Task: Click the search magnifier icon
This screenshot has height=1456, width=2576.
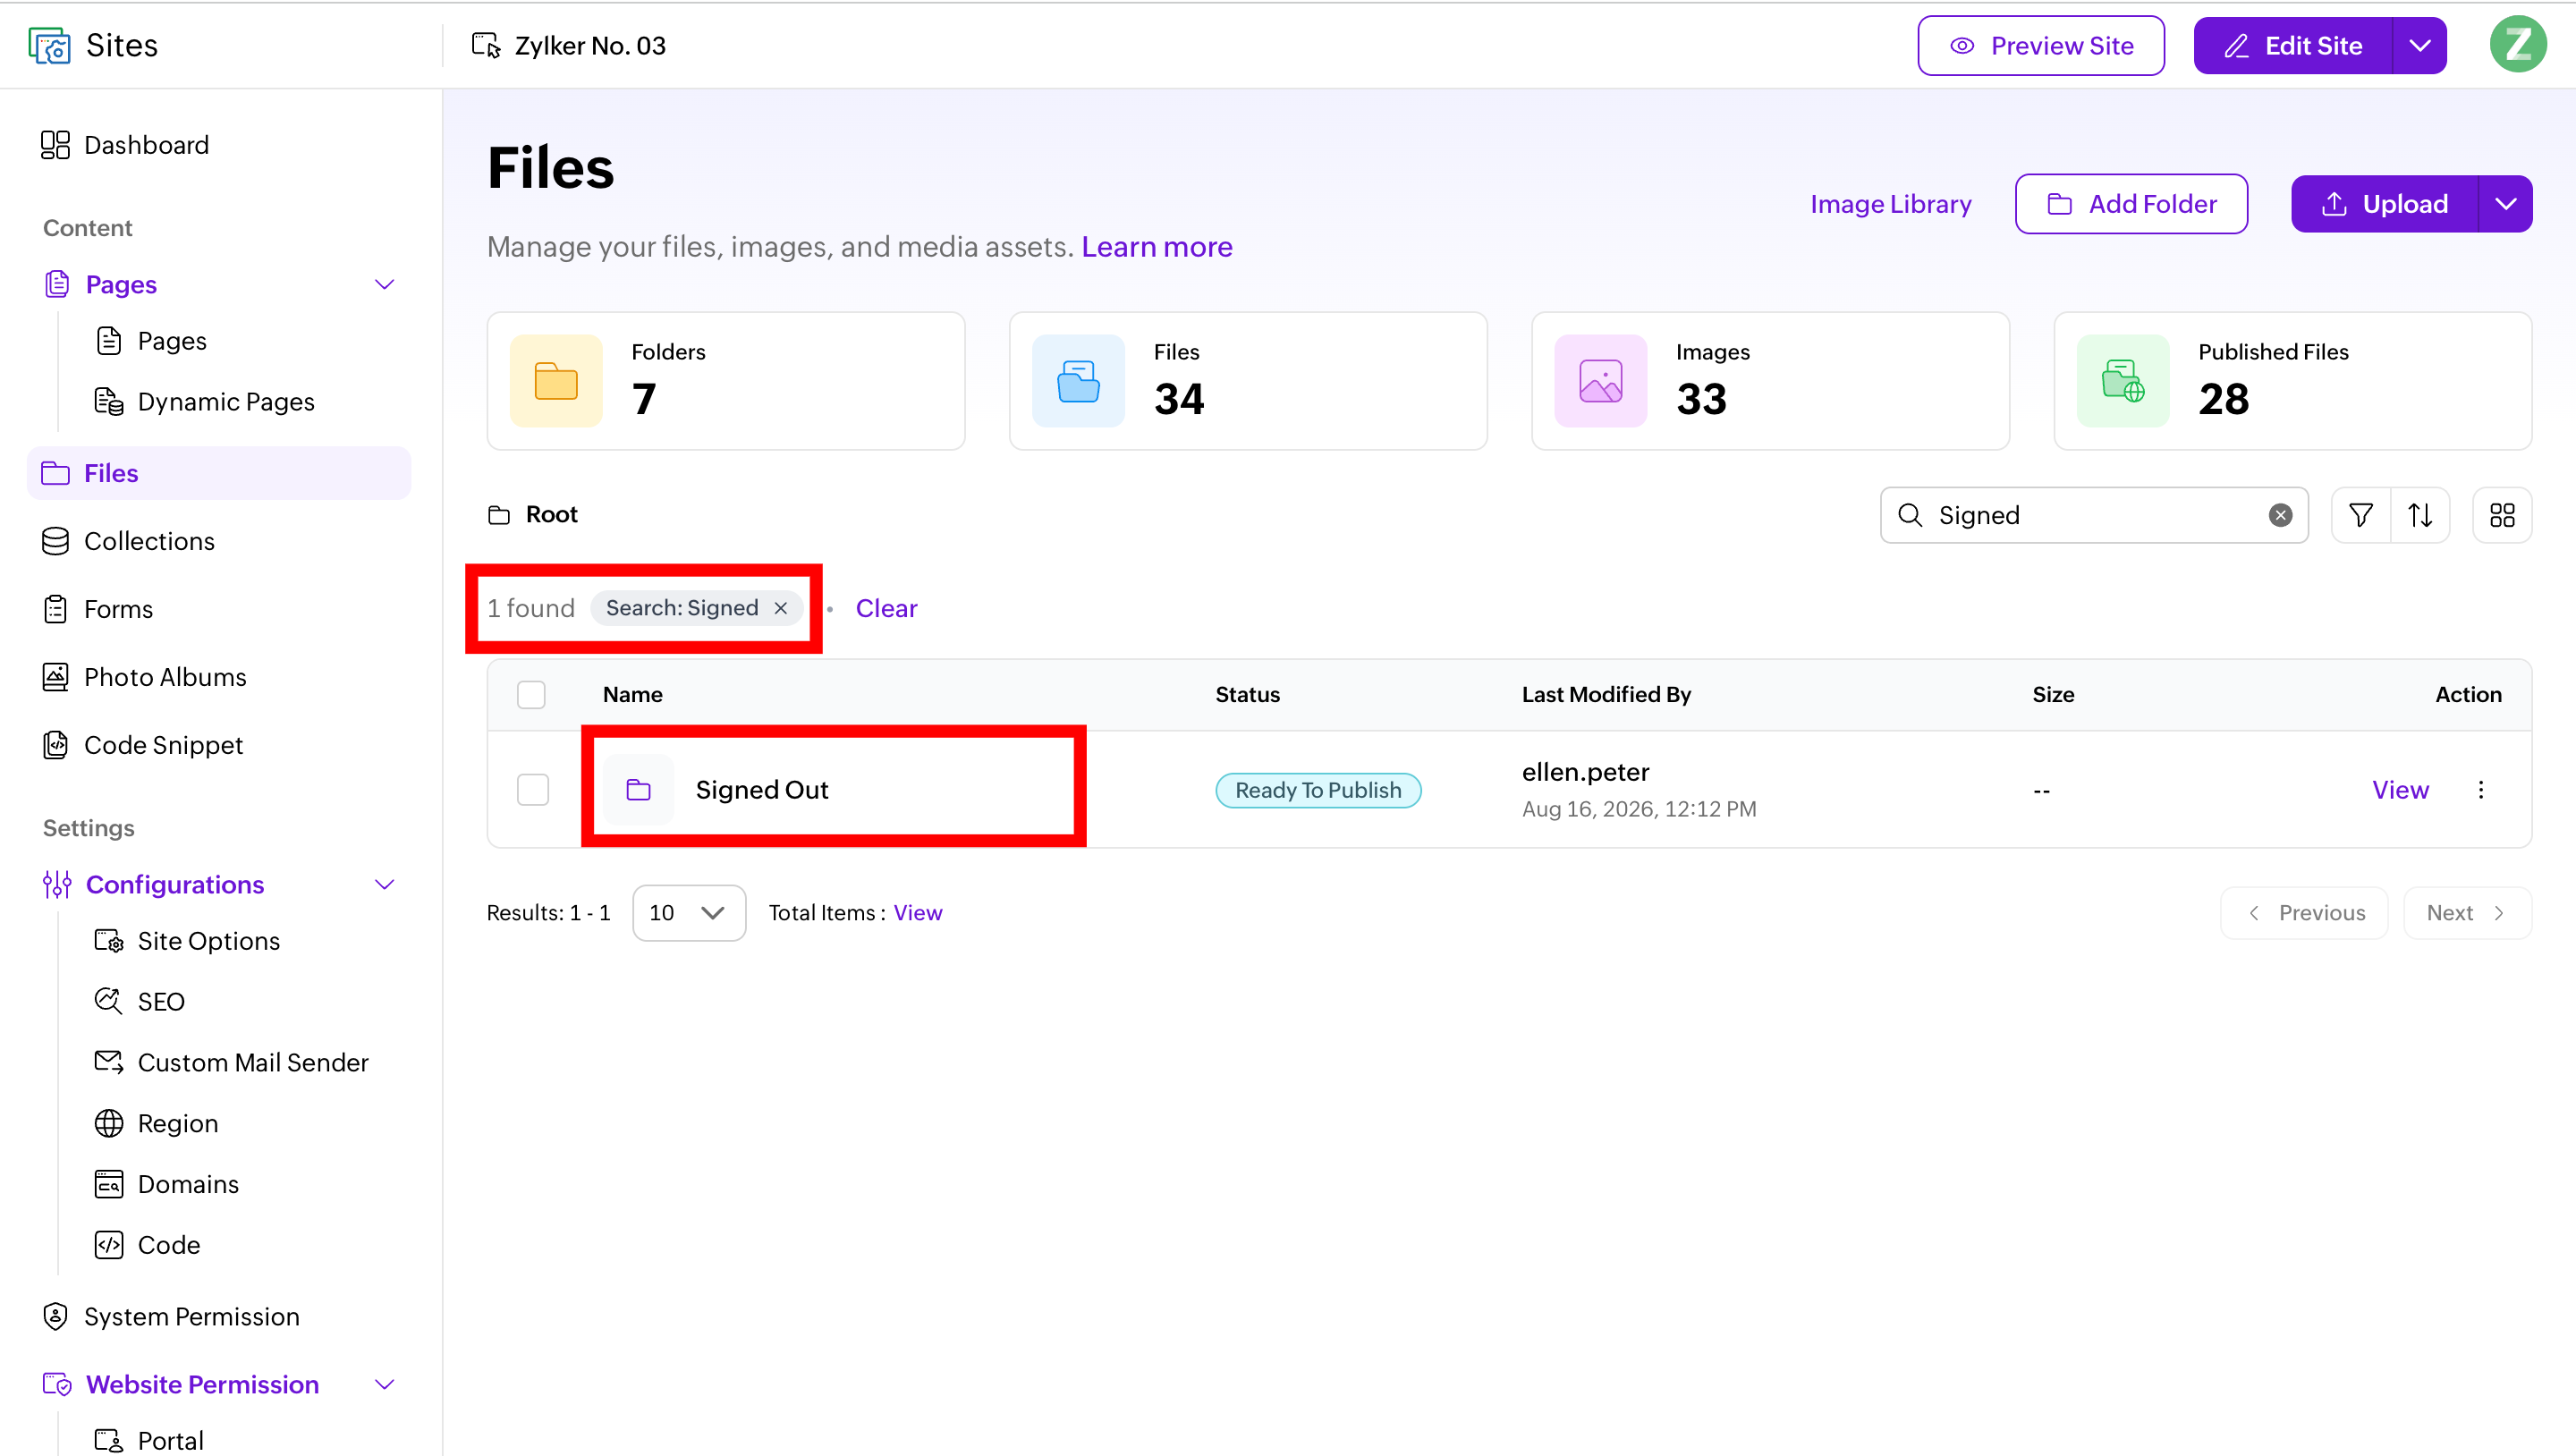Action: point(1910,515)
